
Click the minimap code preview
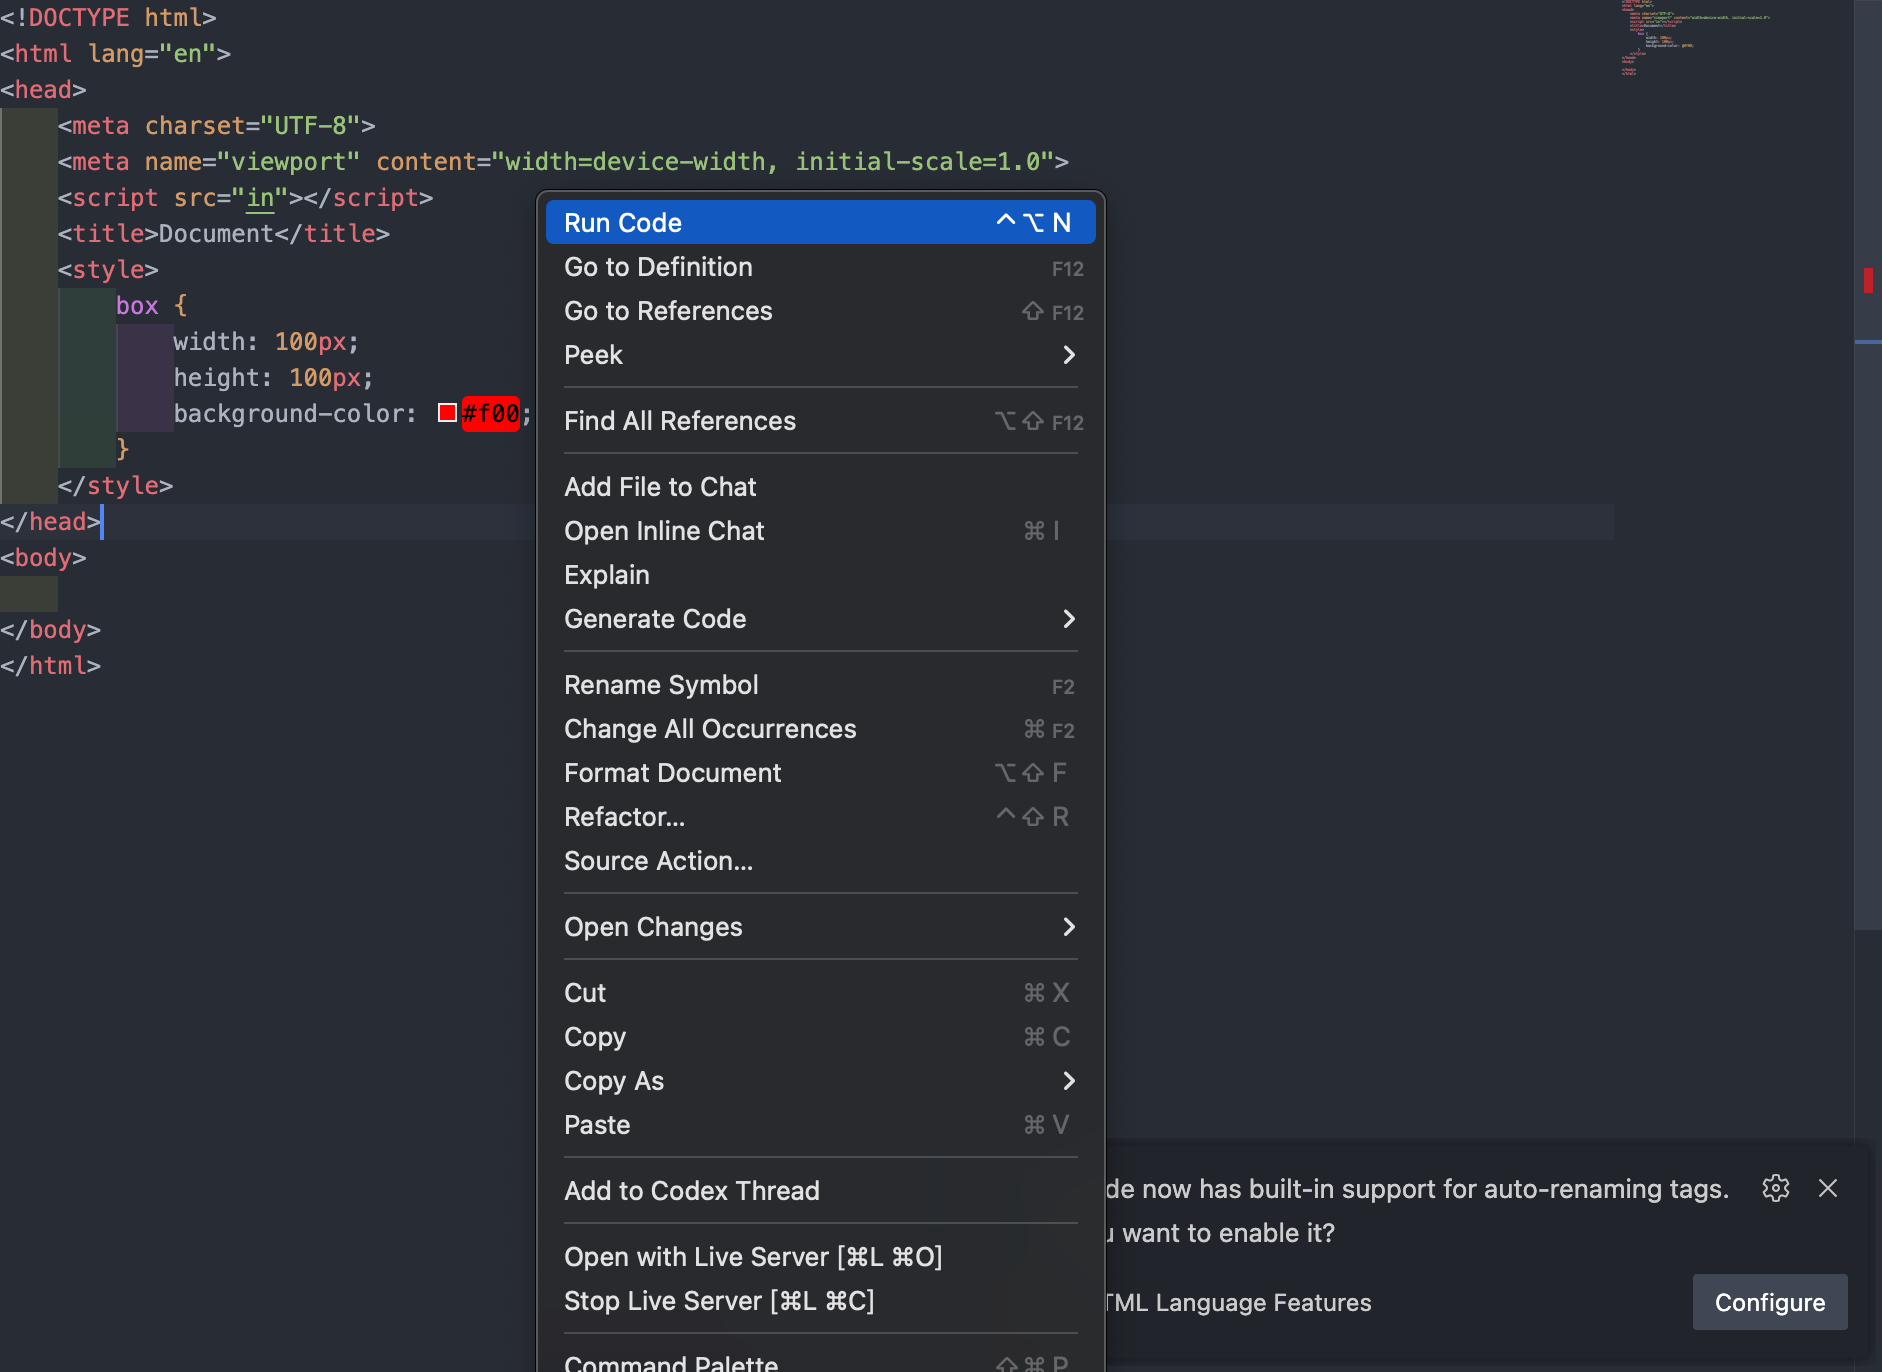1690,38
